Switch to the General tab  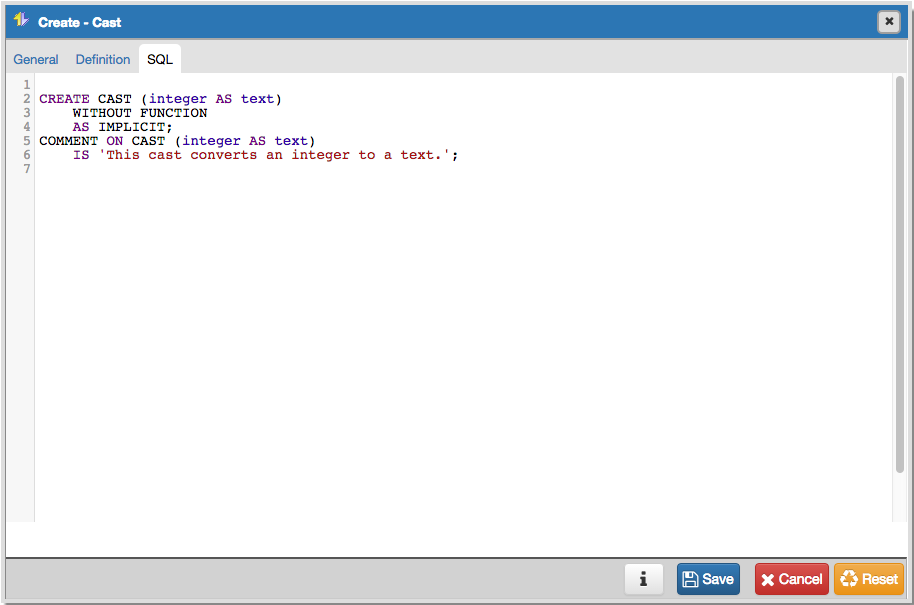pyautogui.click(x=36, y=59)
